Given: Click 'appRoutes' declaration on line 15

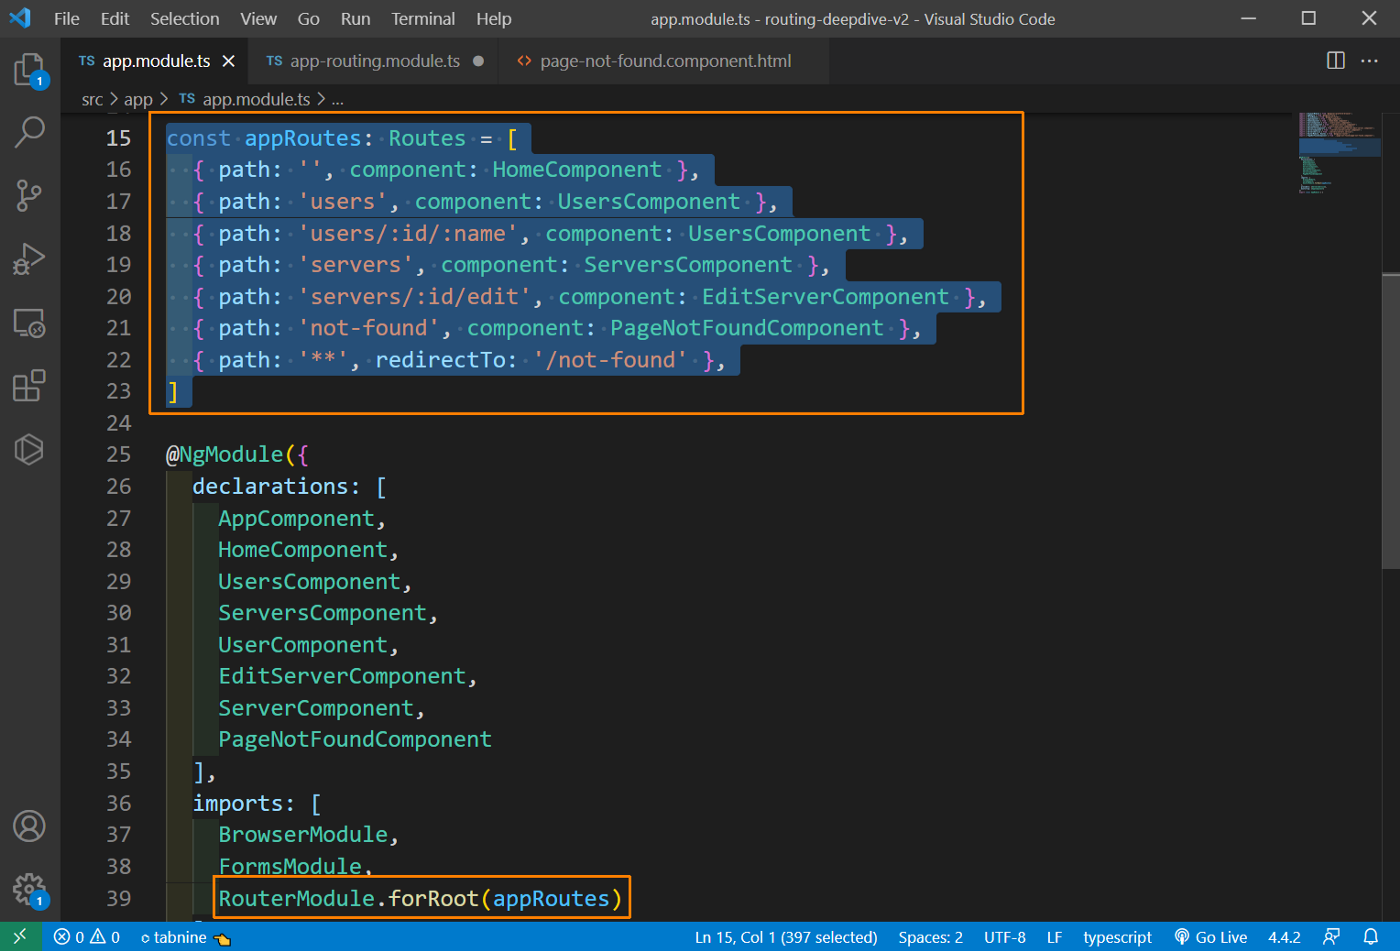Looking at the screenshot, I should [303, 139].
